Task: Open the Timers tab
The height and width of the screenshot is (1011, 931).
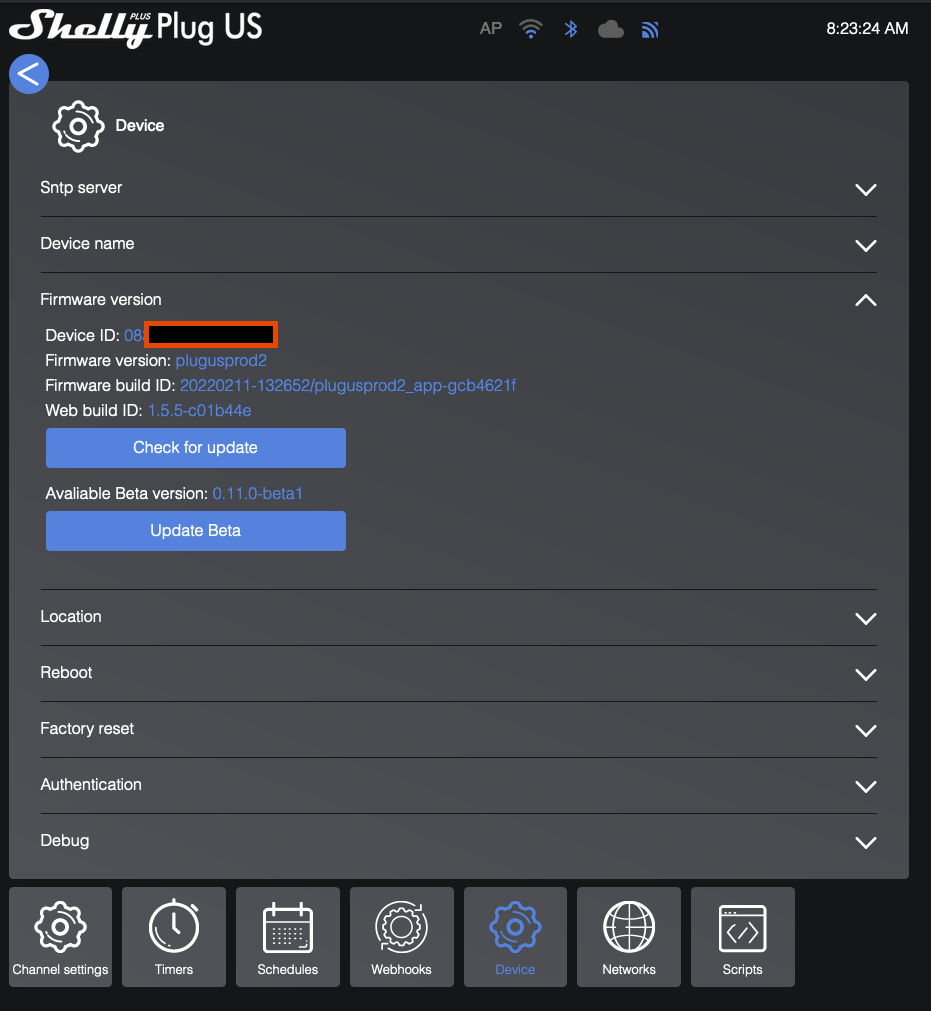Action: [174, 937]
